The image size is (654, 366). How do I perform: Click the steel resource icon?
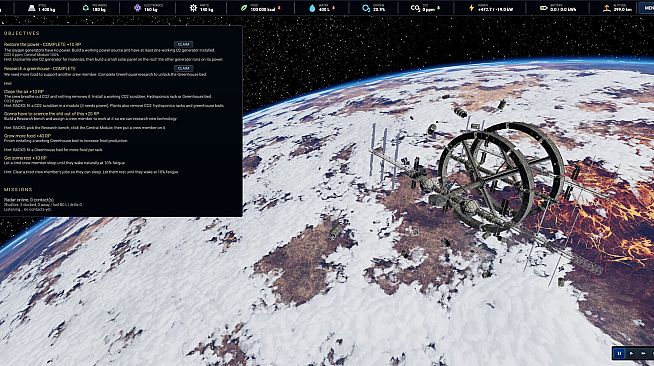pos(31,8)
